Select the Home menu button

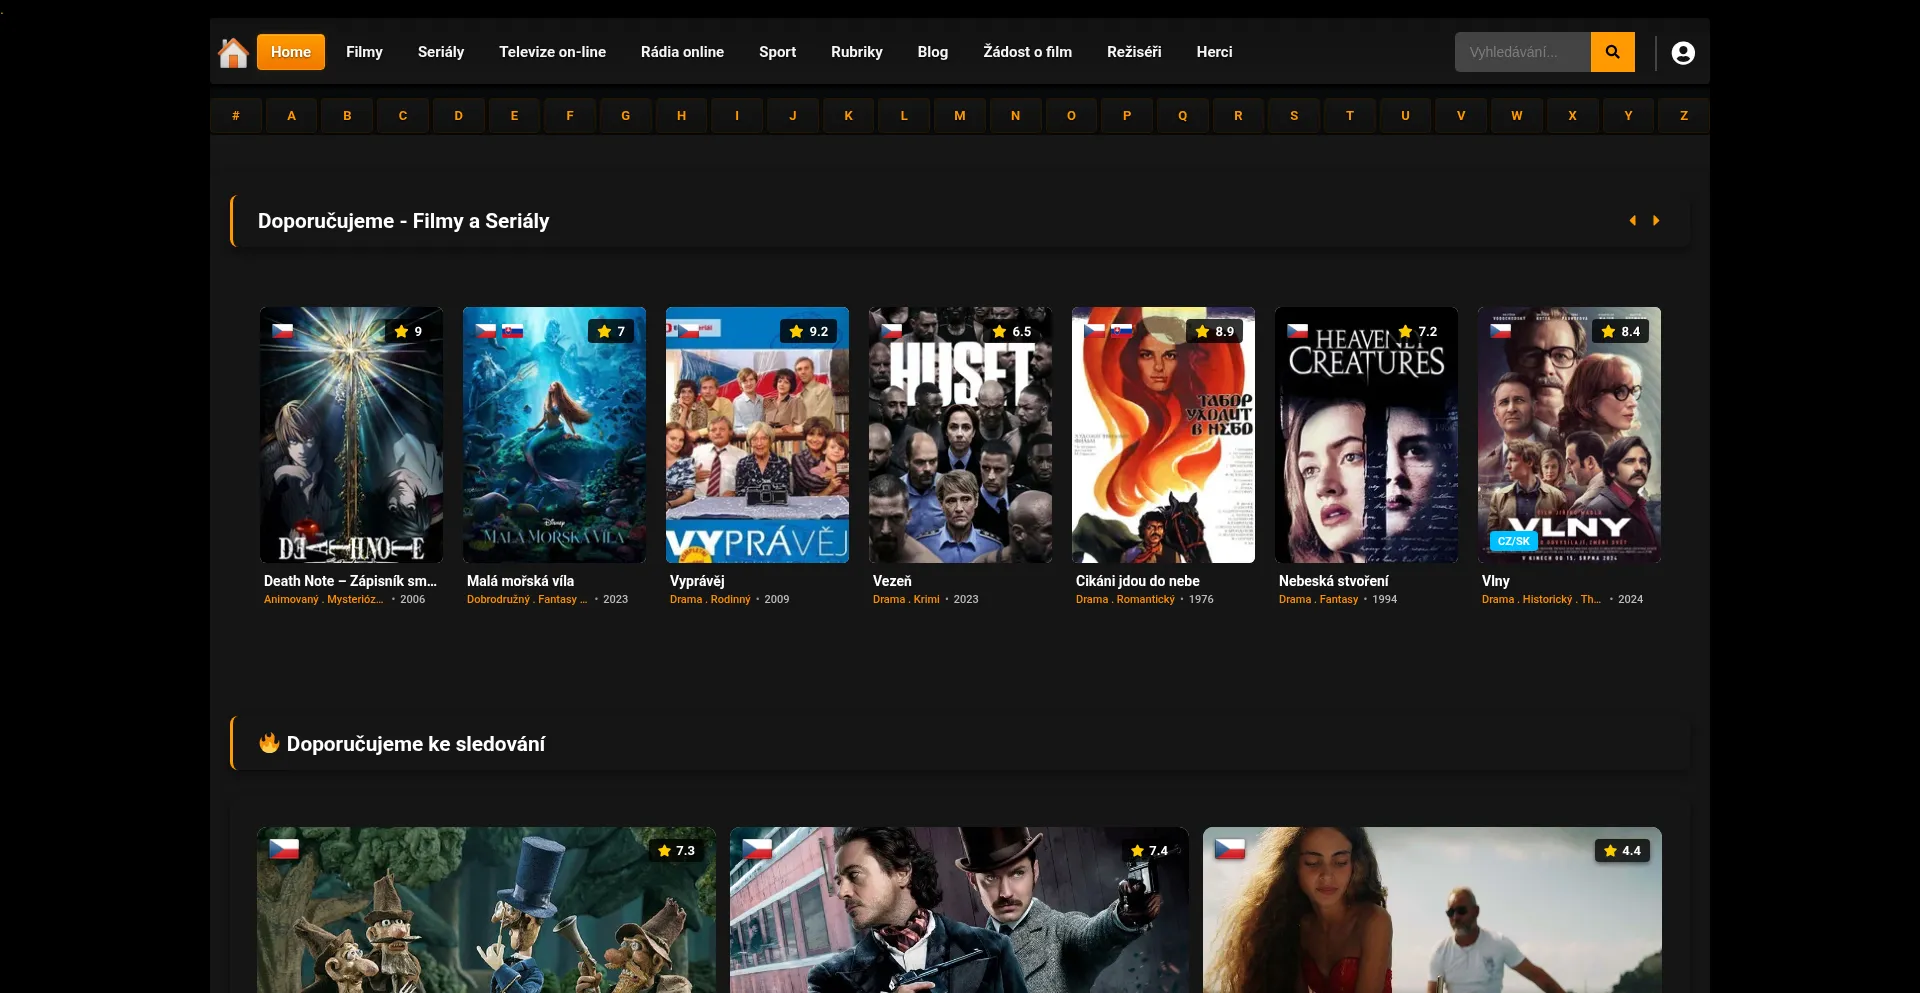point(291,52)
